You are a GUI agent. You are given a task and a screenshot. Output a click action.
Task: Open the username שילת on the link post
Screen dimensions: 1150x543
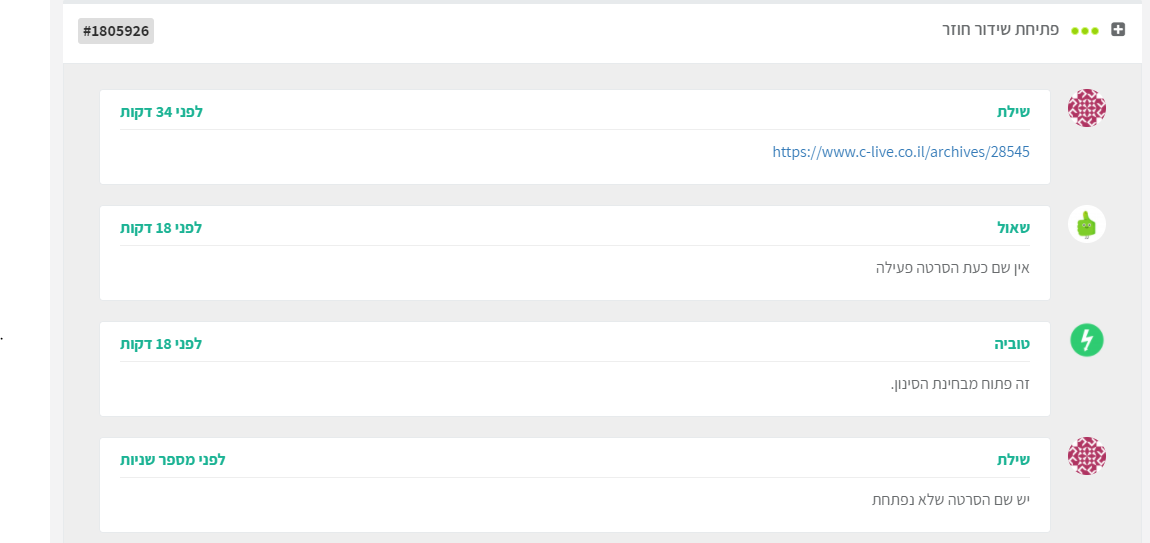[x=1013, y=112]
